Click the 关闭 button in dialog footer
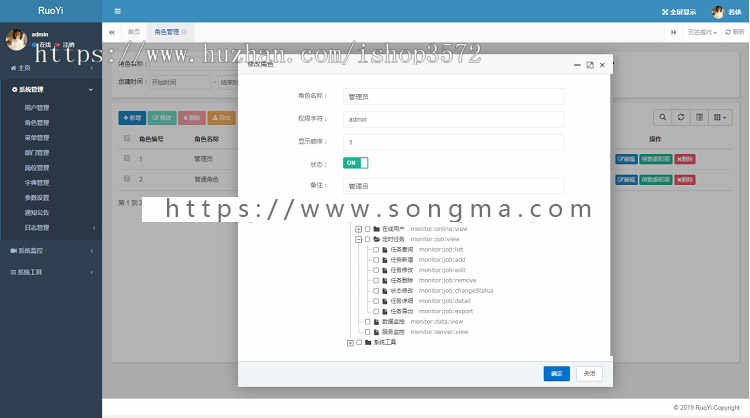The image size is (750, 418). (589, 374)
